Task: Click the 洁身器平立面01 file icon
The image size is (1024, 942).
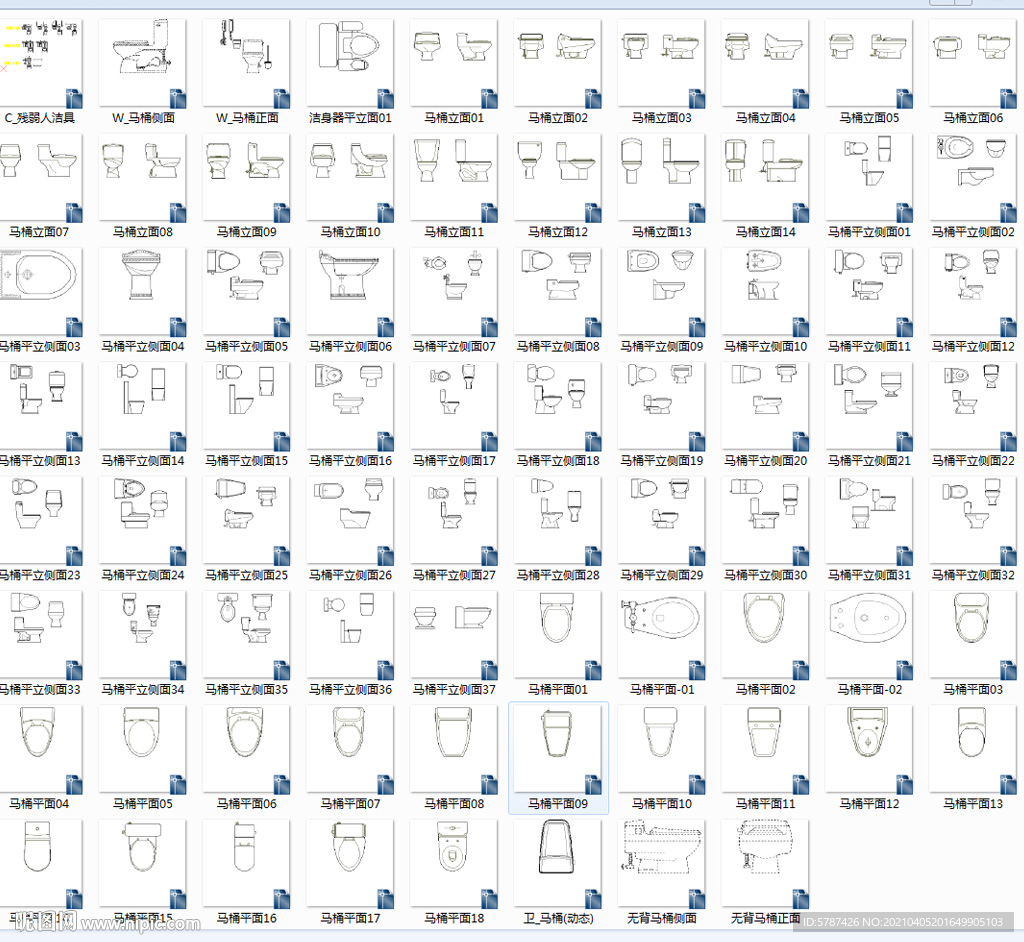Action: point(351,63)
